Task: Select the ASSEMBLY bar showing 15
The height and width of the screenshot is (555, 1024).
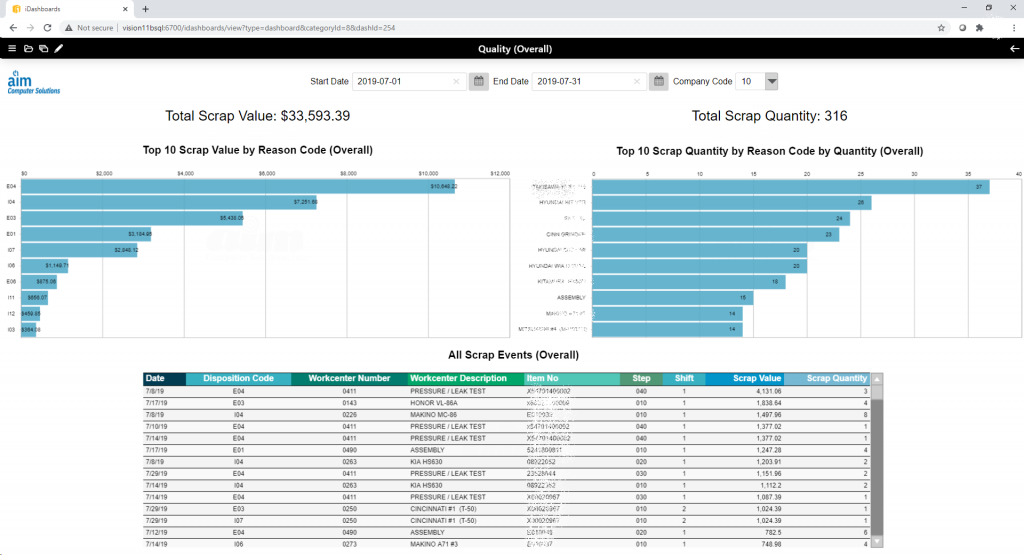Action: 673,298
